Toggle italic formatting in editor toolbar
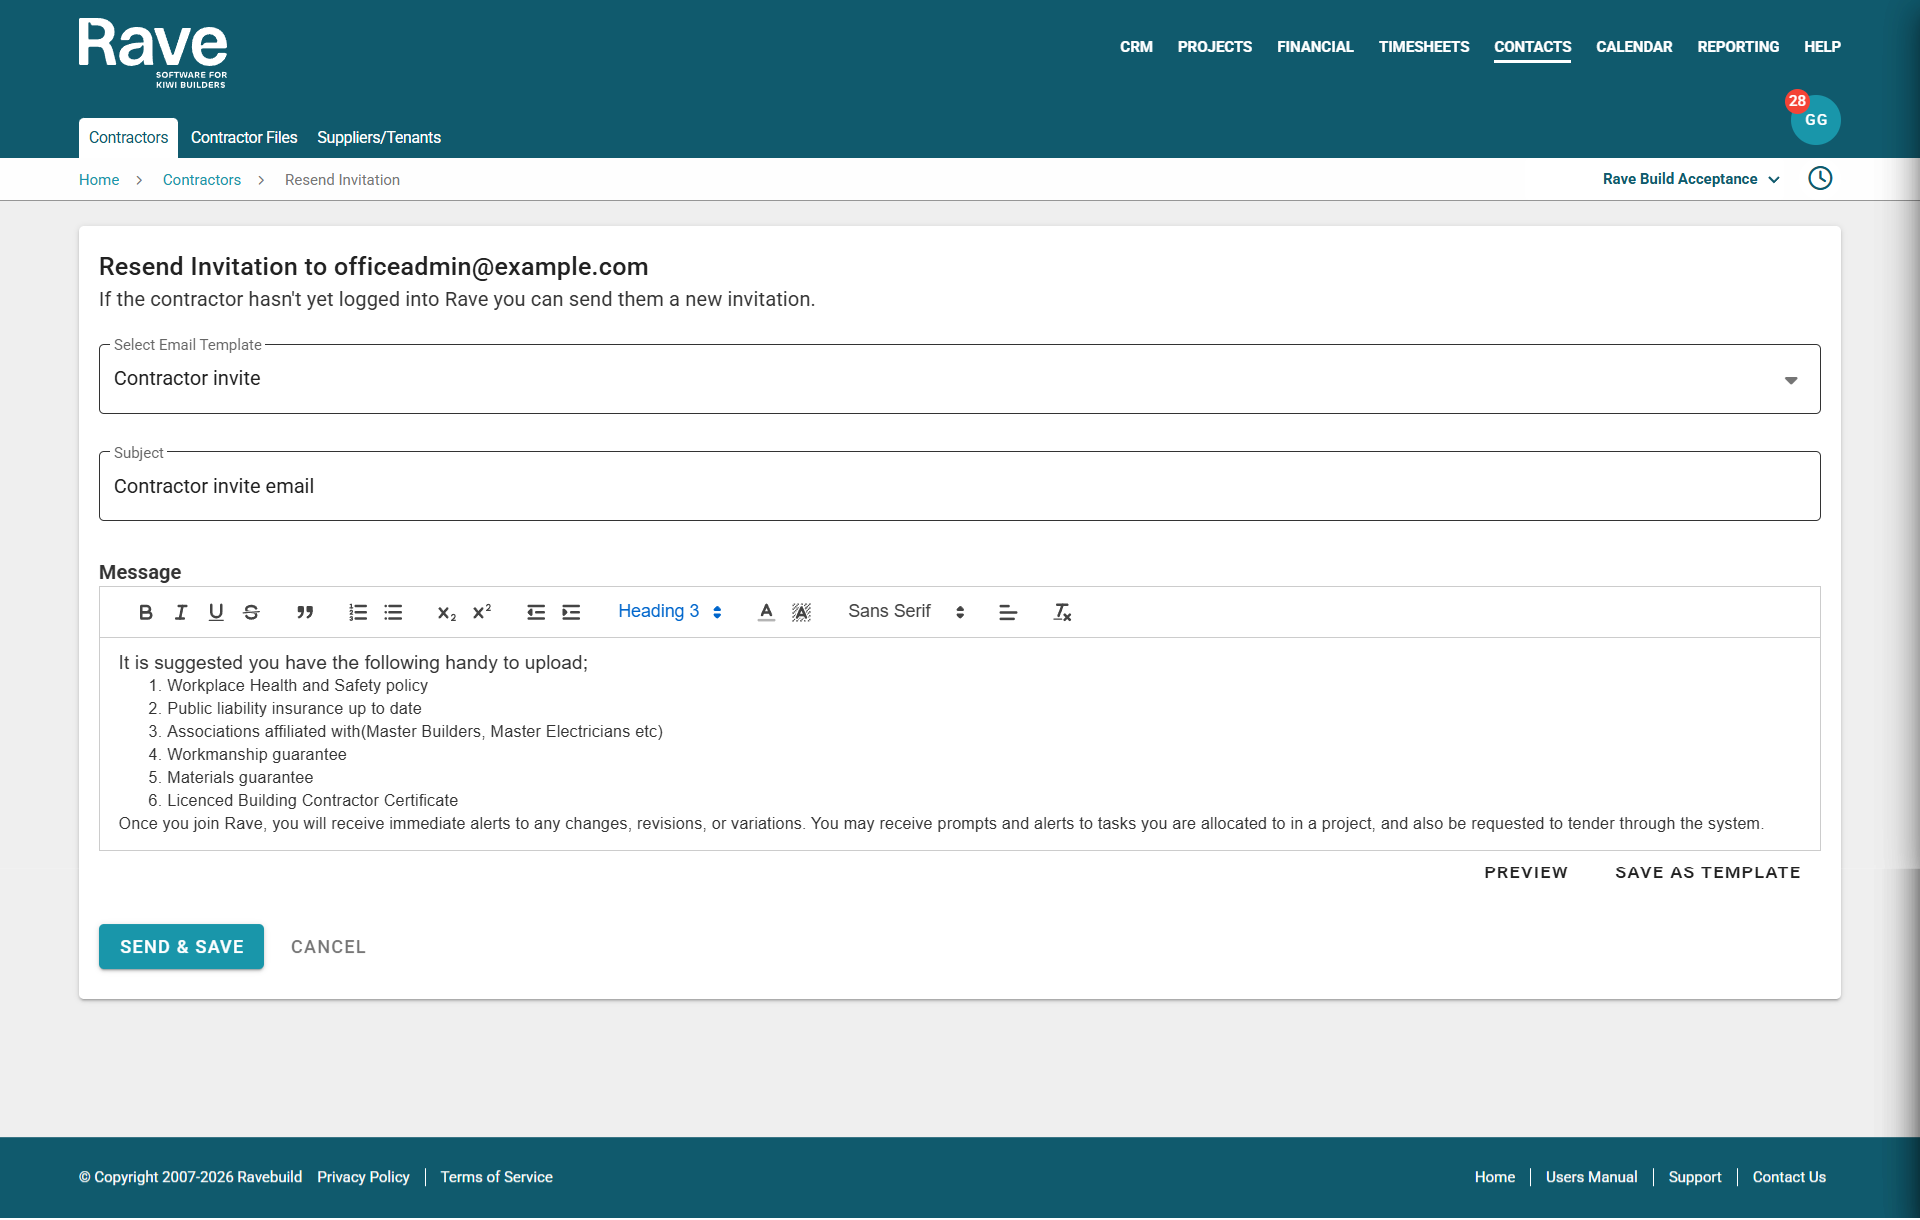Viewport: 1920px width, 1220px height. point(181,612)
